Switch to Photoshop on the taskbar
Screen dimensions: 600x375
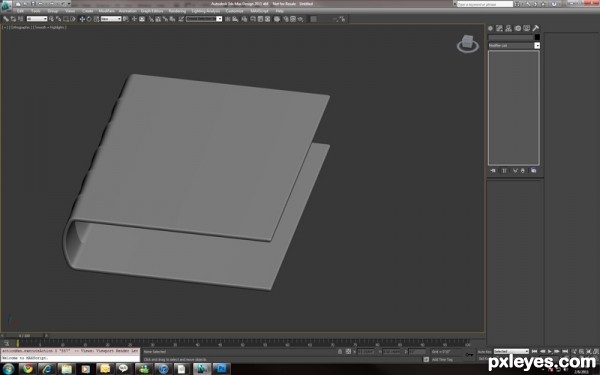click(x=221, y=369)
